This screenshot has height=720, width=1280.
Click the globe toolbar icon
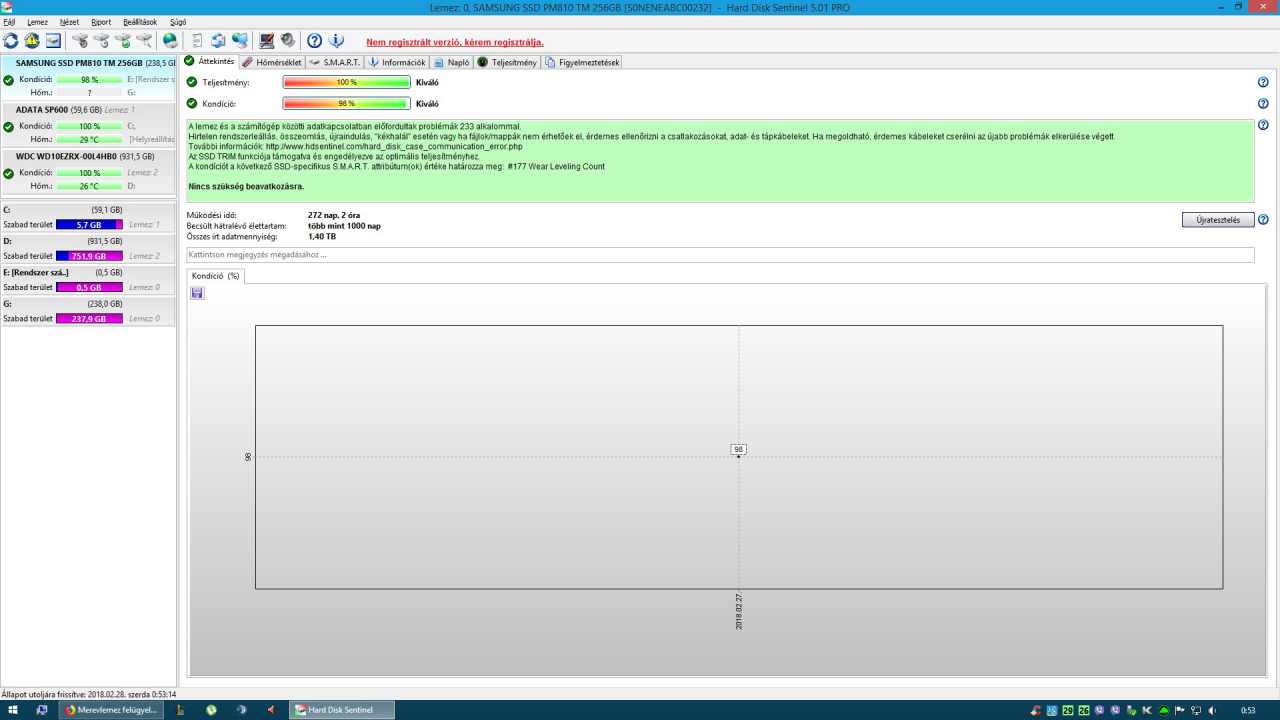(x=170, y=41)
